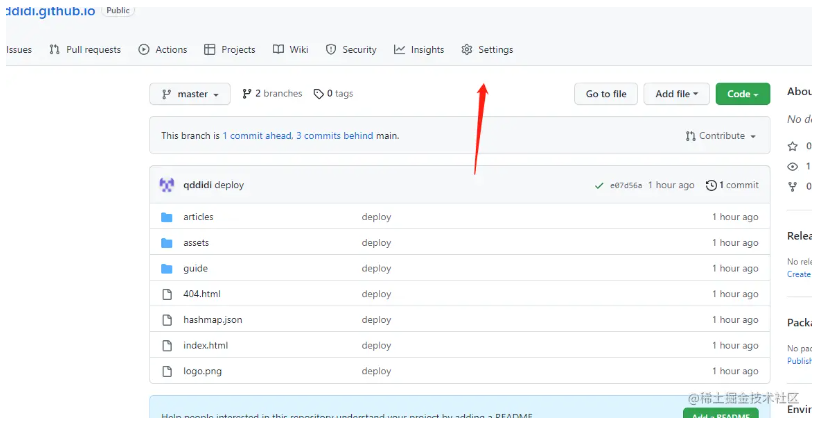This screenshot has width=819, height=421.
Task: Open the Issues tab
Action: [19, 50]
